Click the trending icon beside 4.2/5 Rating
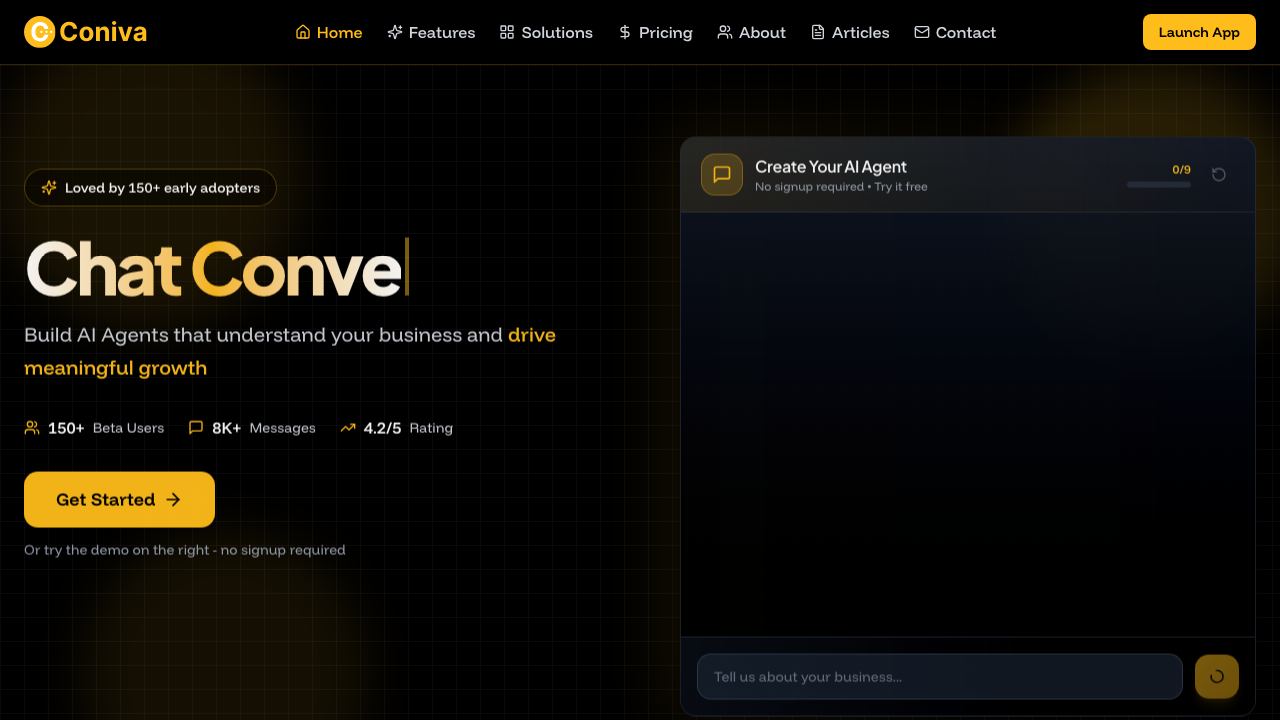 [x=348, y=427]
